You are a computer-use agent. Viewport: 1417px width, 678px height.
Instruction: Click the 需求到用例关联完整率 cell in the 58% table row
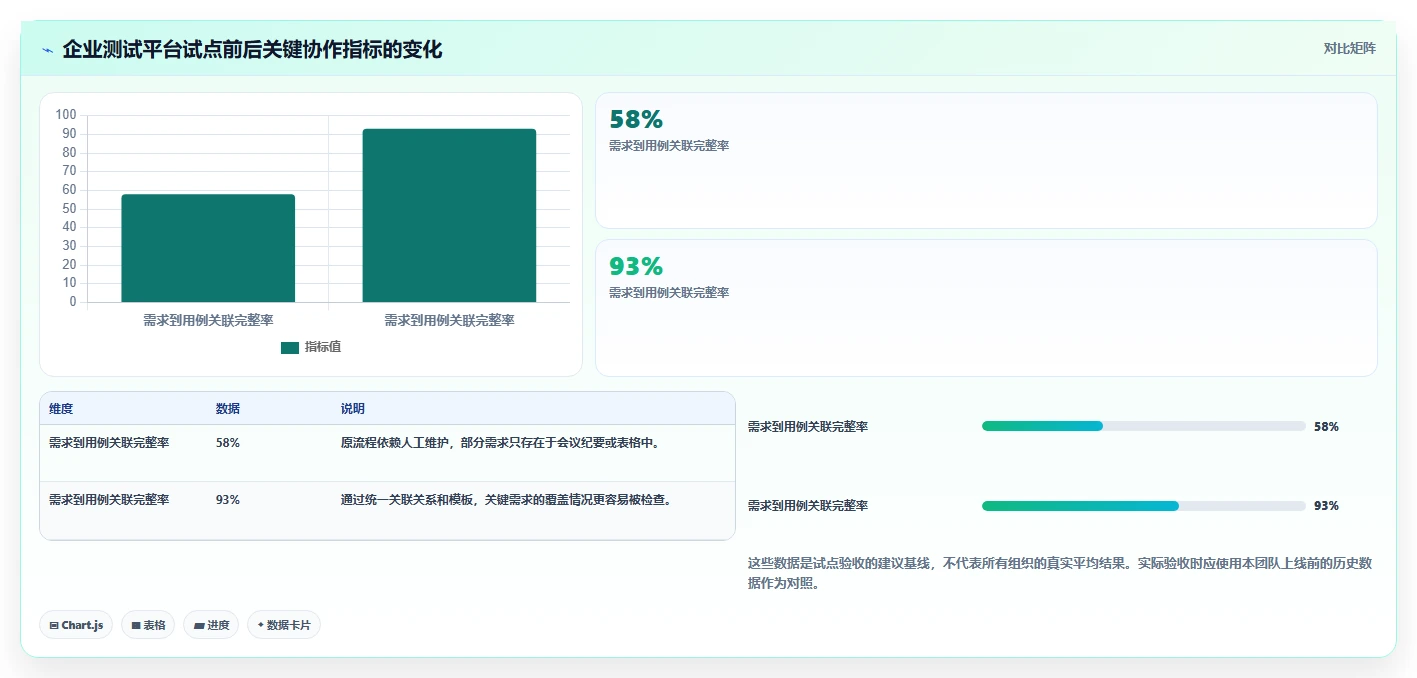pos(109,443)
